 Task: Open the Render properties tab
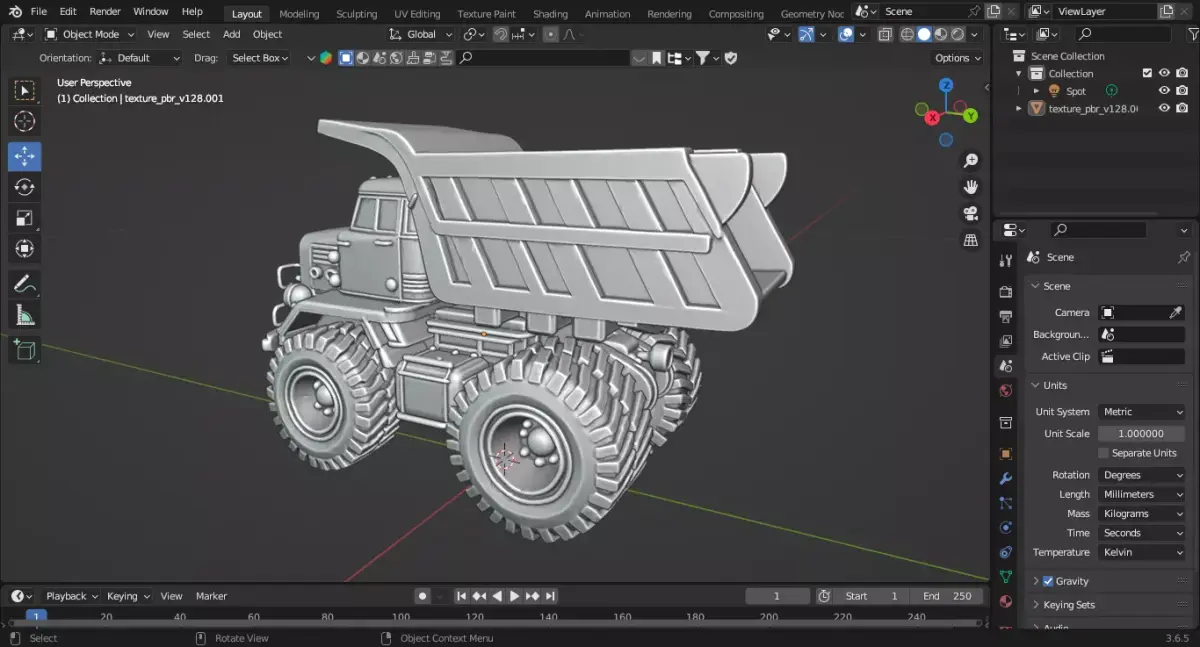pos(1006,292)
